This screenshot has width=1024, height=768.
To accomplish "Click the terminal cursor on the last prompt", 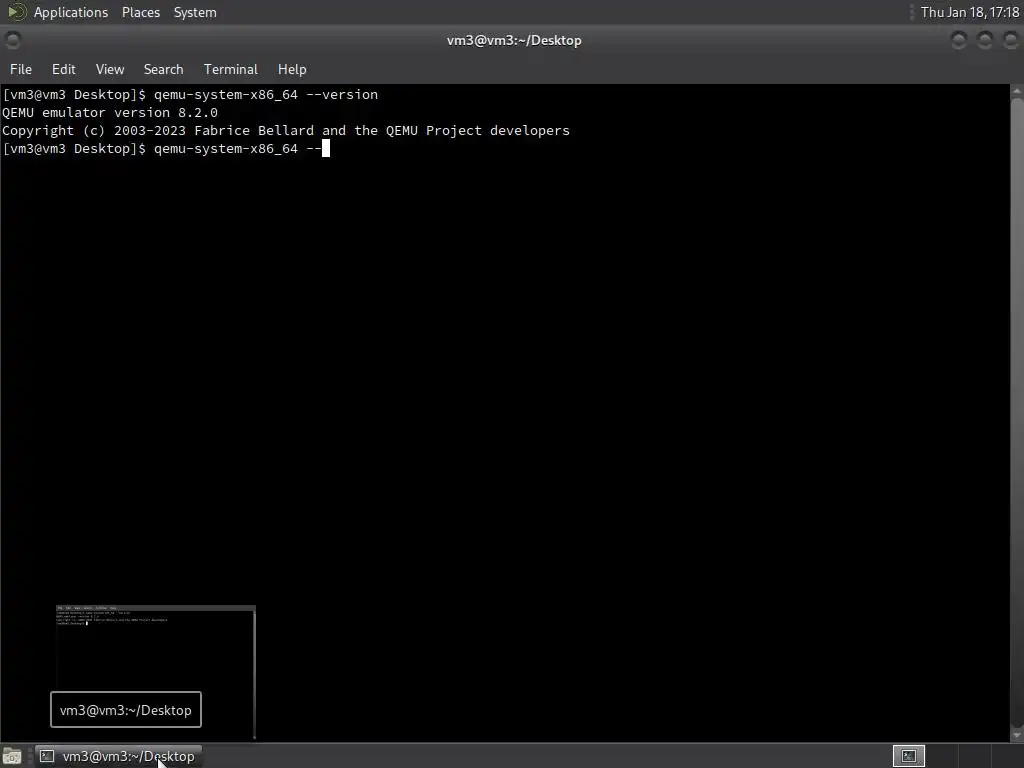I will (x=326, y=149).
